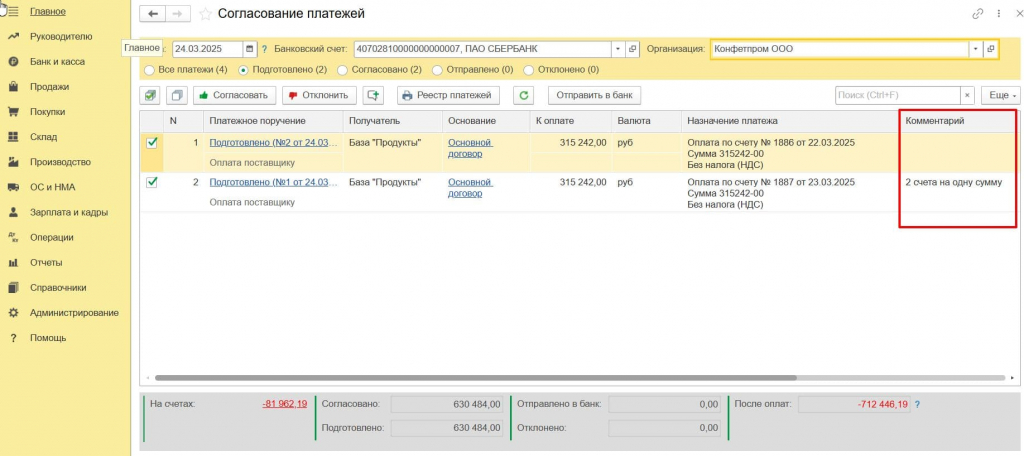
Task: Click the ОС и НМА truck icon
Action: (x=12, y=187)
